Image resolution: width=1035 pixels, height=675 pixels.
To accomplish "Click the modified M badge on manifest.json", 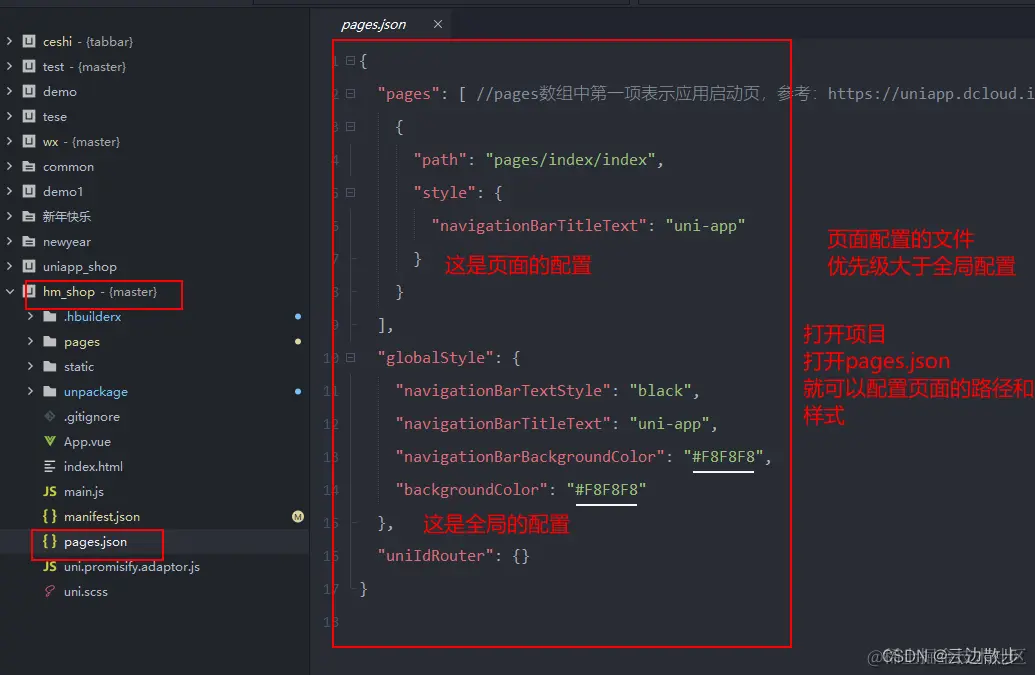I will [298, 517].
